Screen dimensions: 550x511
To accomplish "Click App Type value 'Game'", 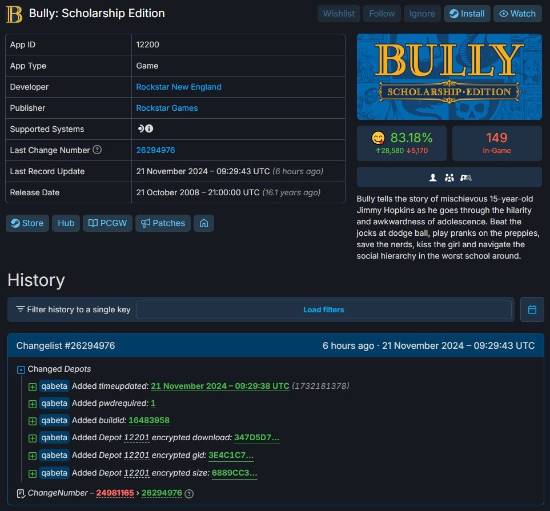I will [x=147, y=66].
